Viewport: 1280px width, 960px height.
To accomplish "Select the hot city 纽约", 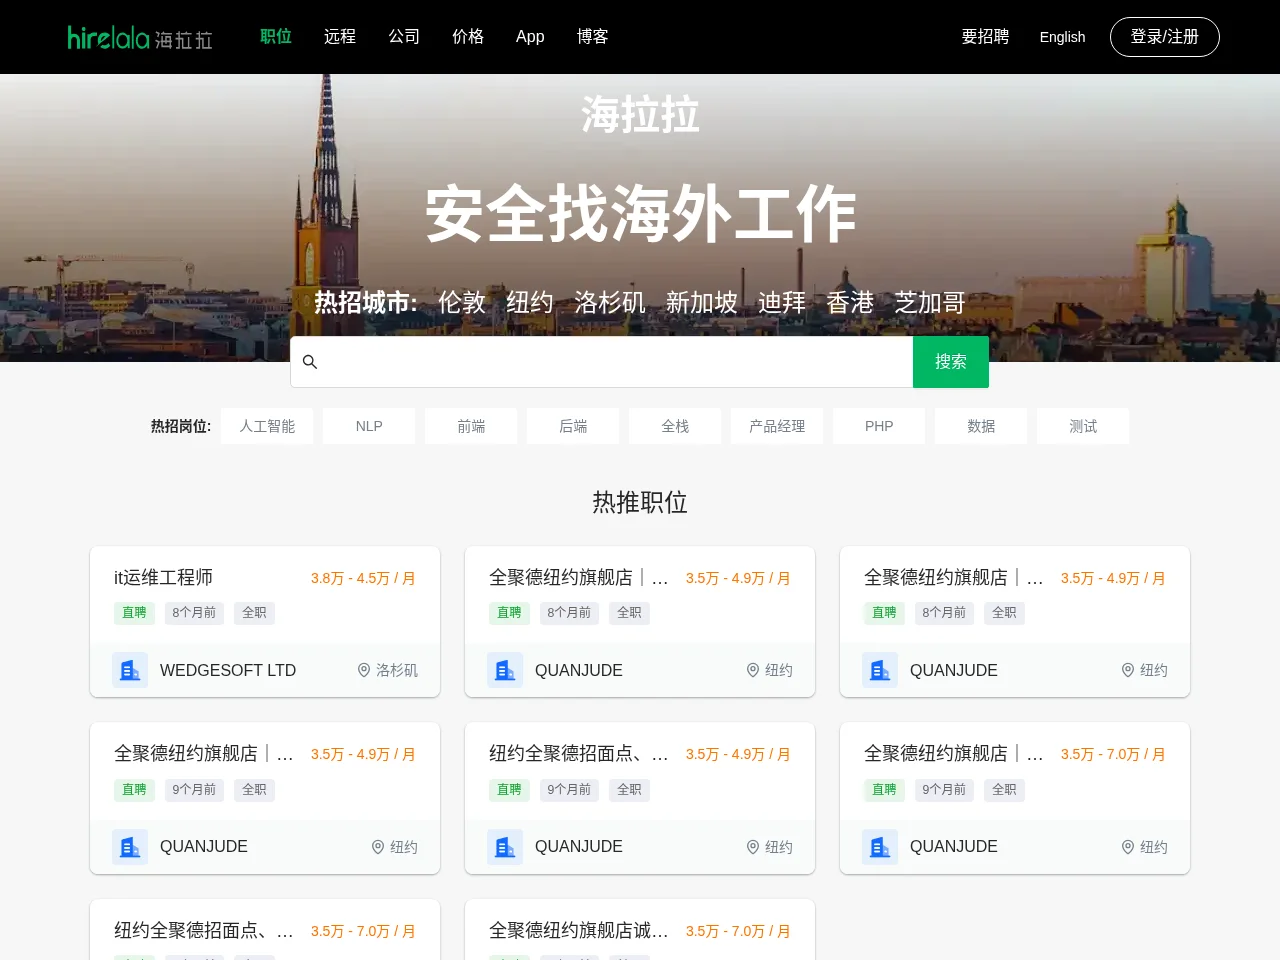I will pos(530,302).
